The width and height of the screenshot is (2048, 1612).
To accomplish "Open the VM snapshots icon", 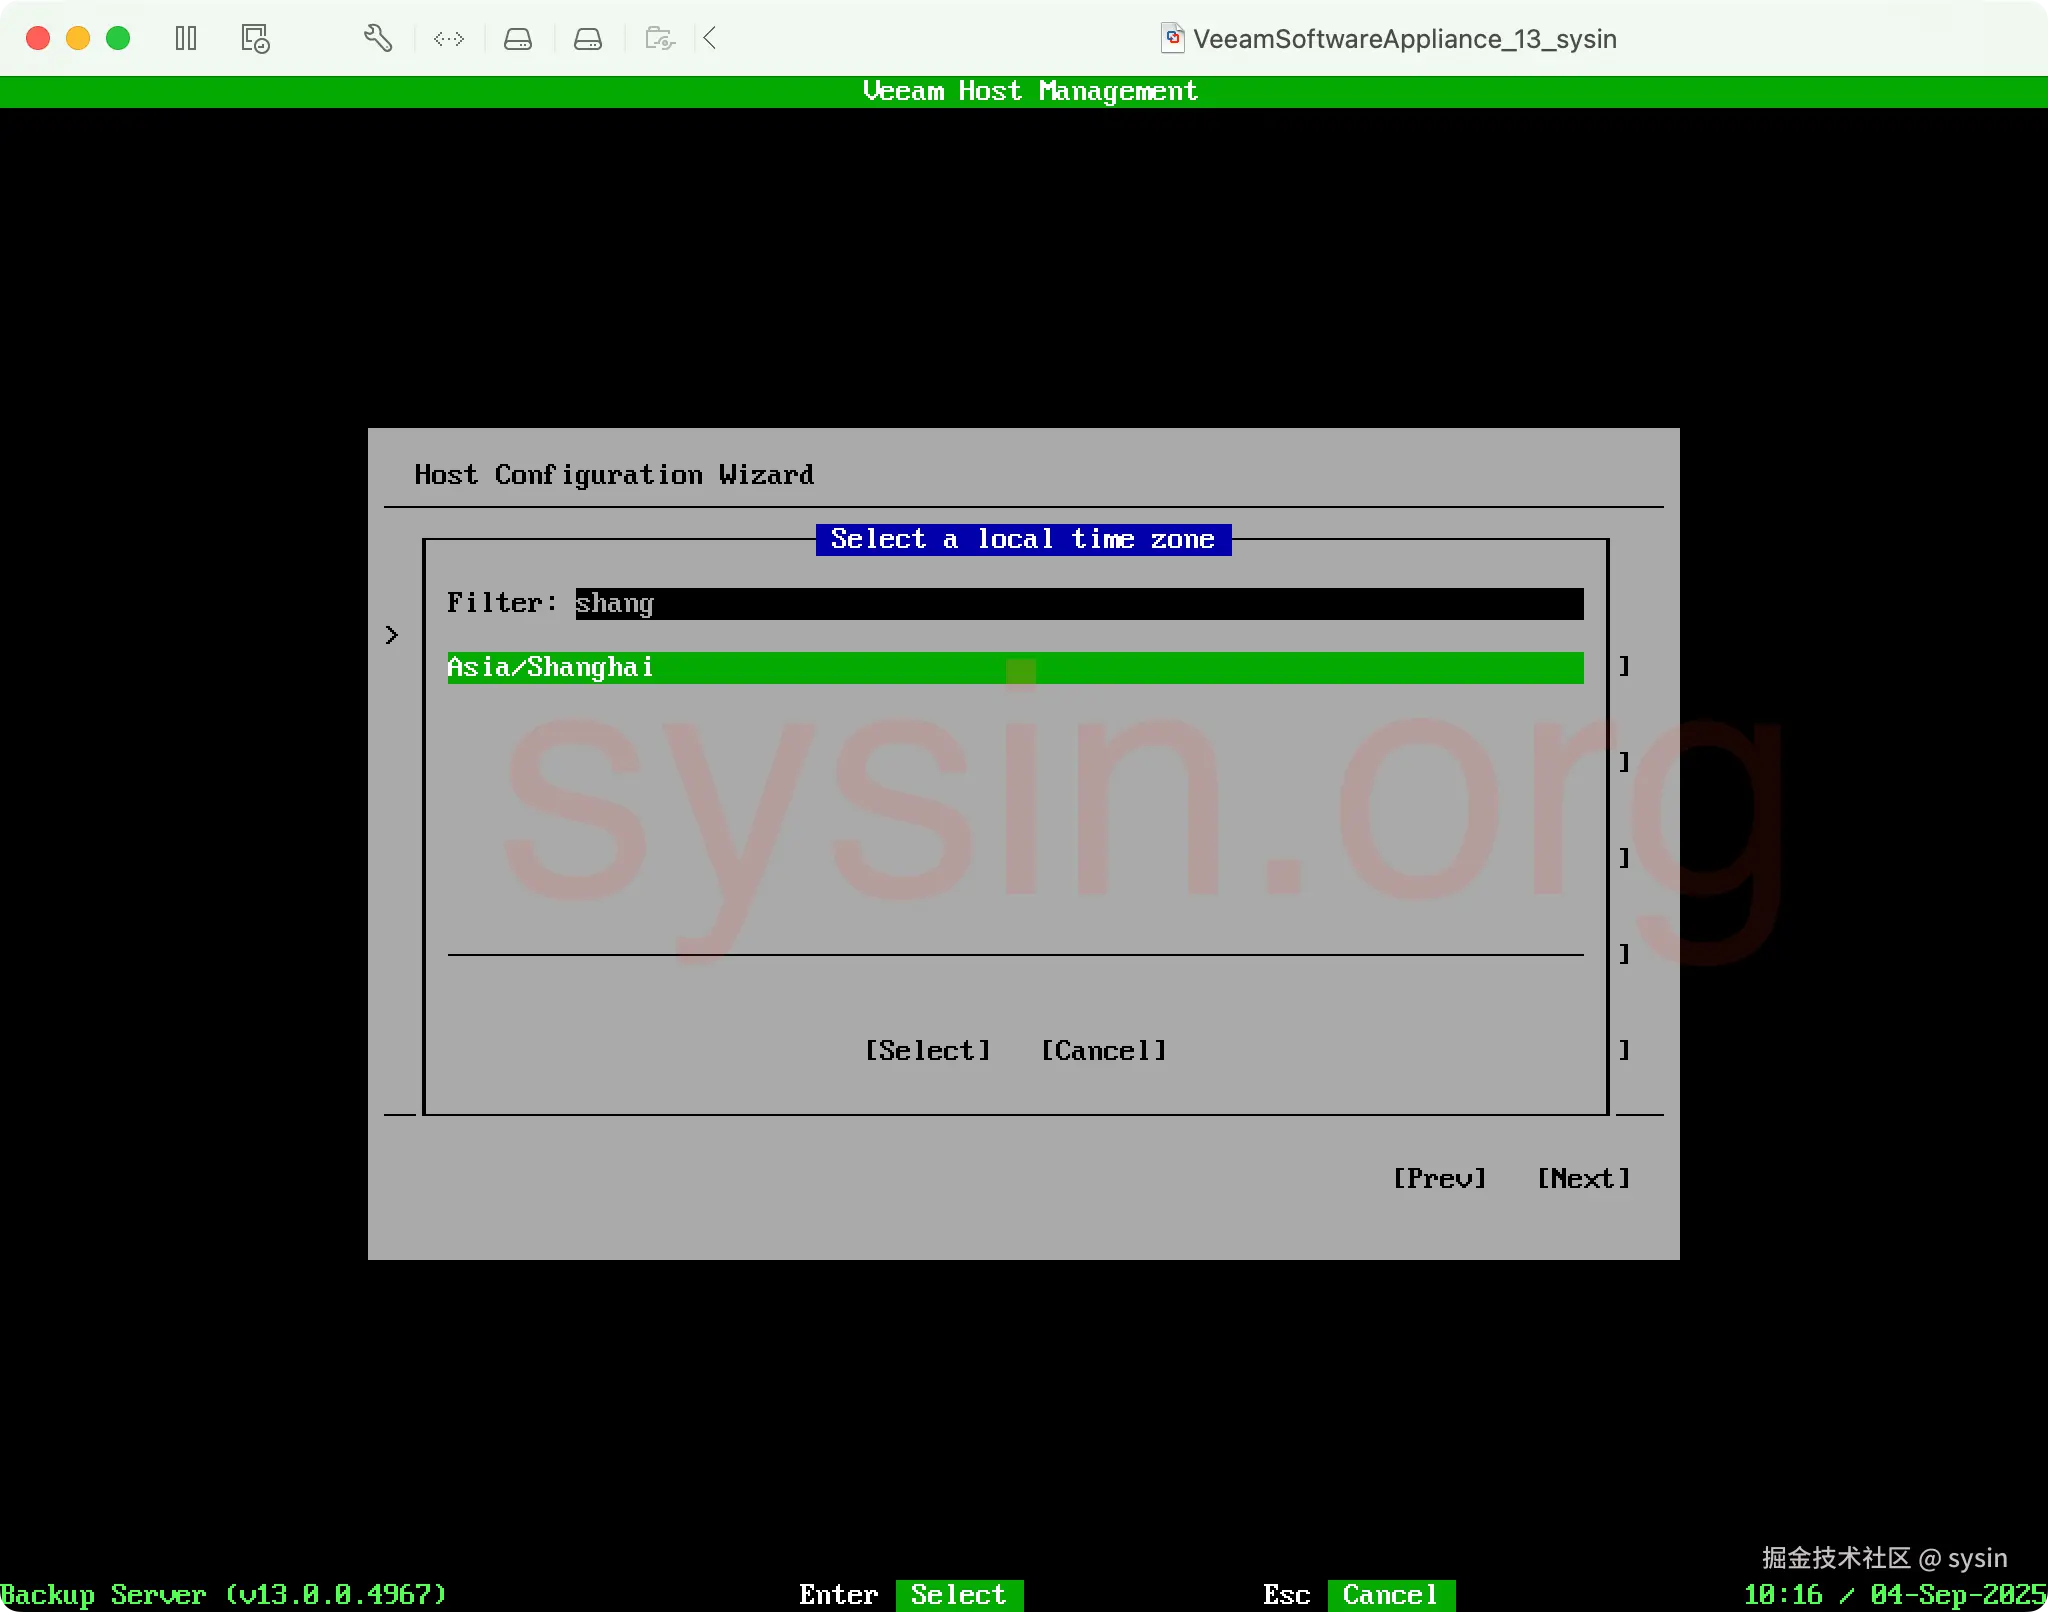I will [x=255, y=39].
